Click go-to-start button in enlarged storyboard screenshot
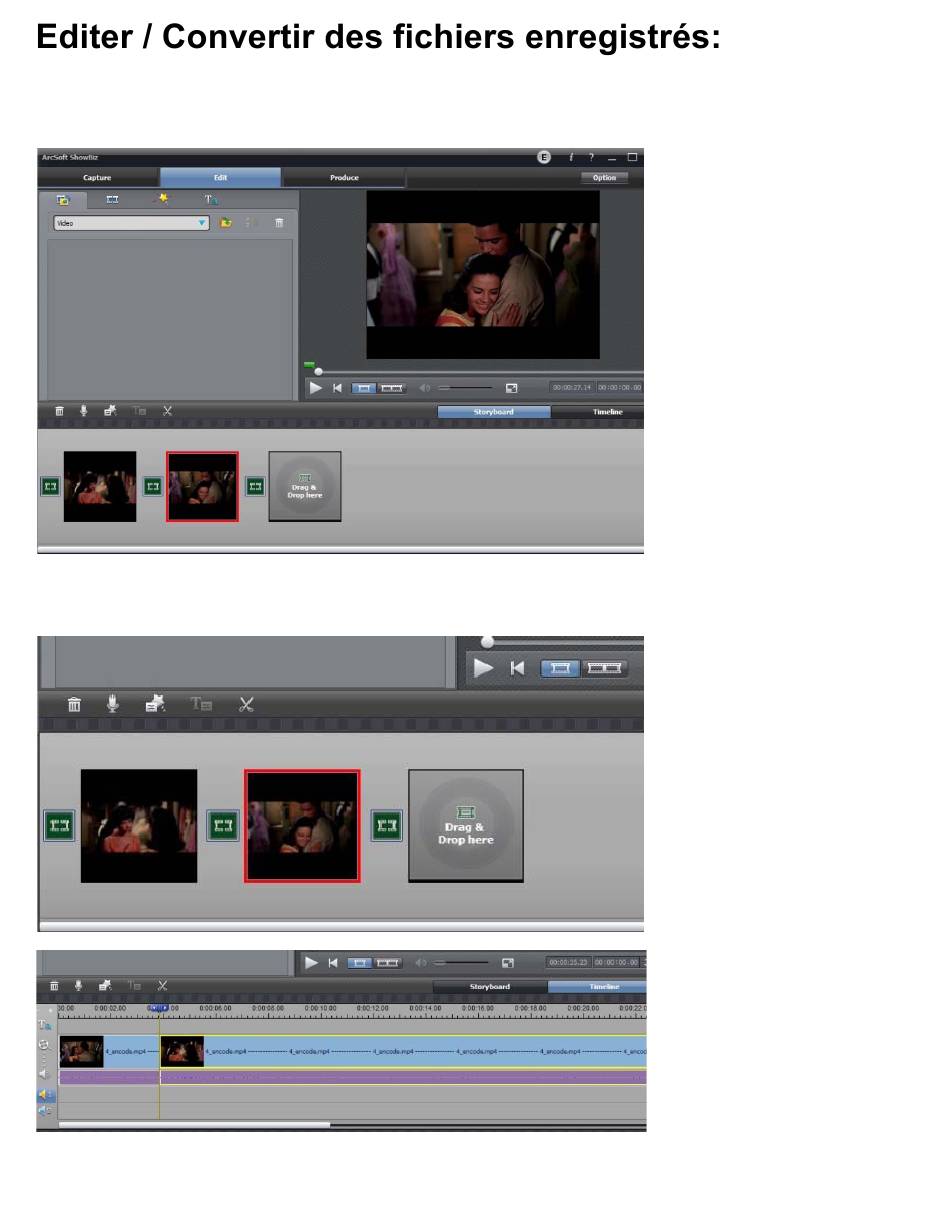The image size is (950, 1223). coord(518,668)
